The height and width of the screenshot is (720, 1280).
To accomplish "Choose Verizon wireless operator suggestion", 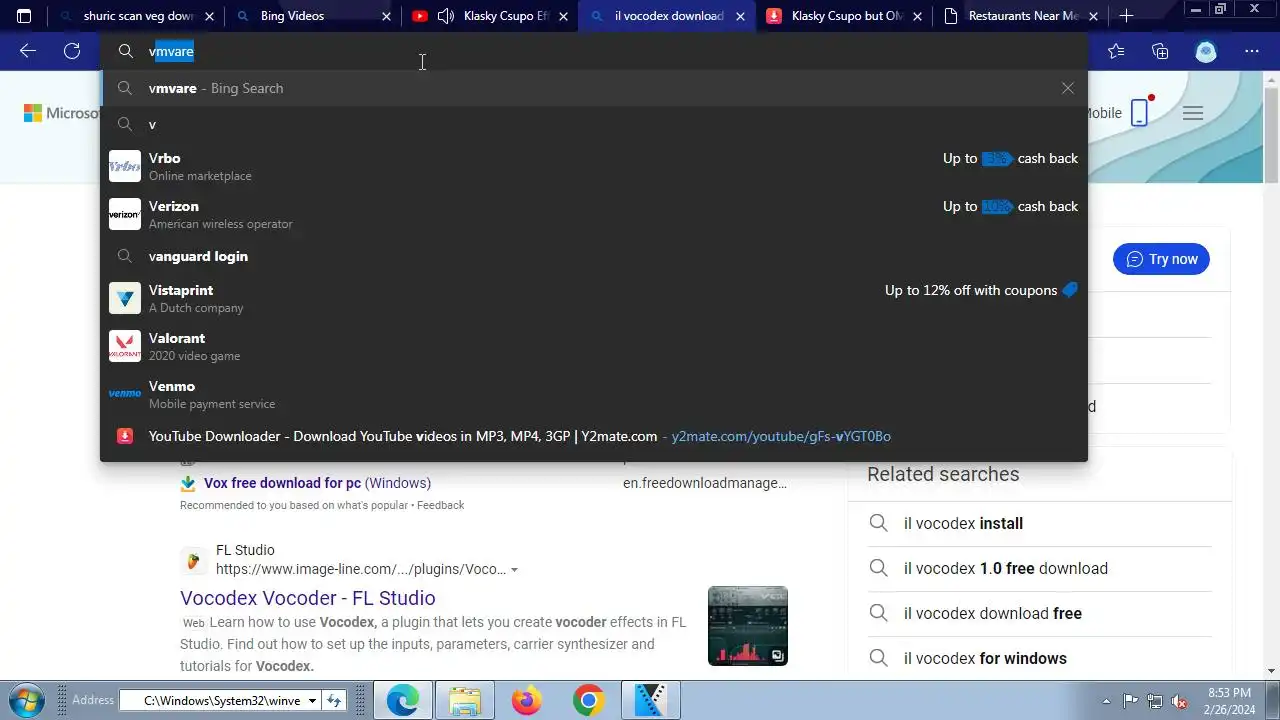I will tap(594, 214).
